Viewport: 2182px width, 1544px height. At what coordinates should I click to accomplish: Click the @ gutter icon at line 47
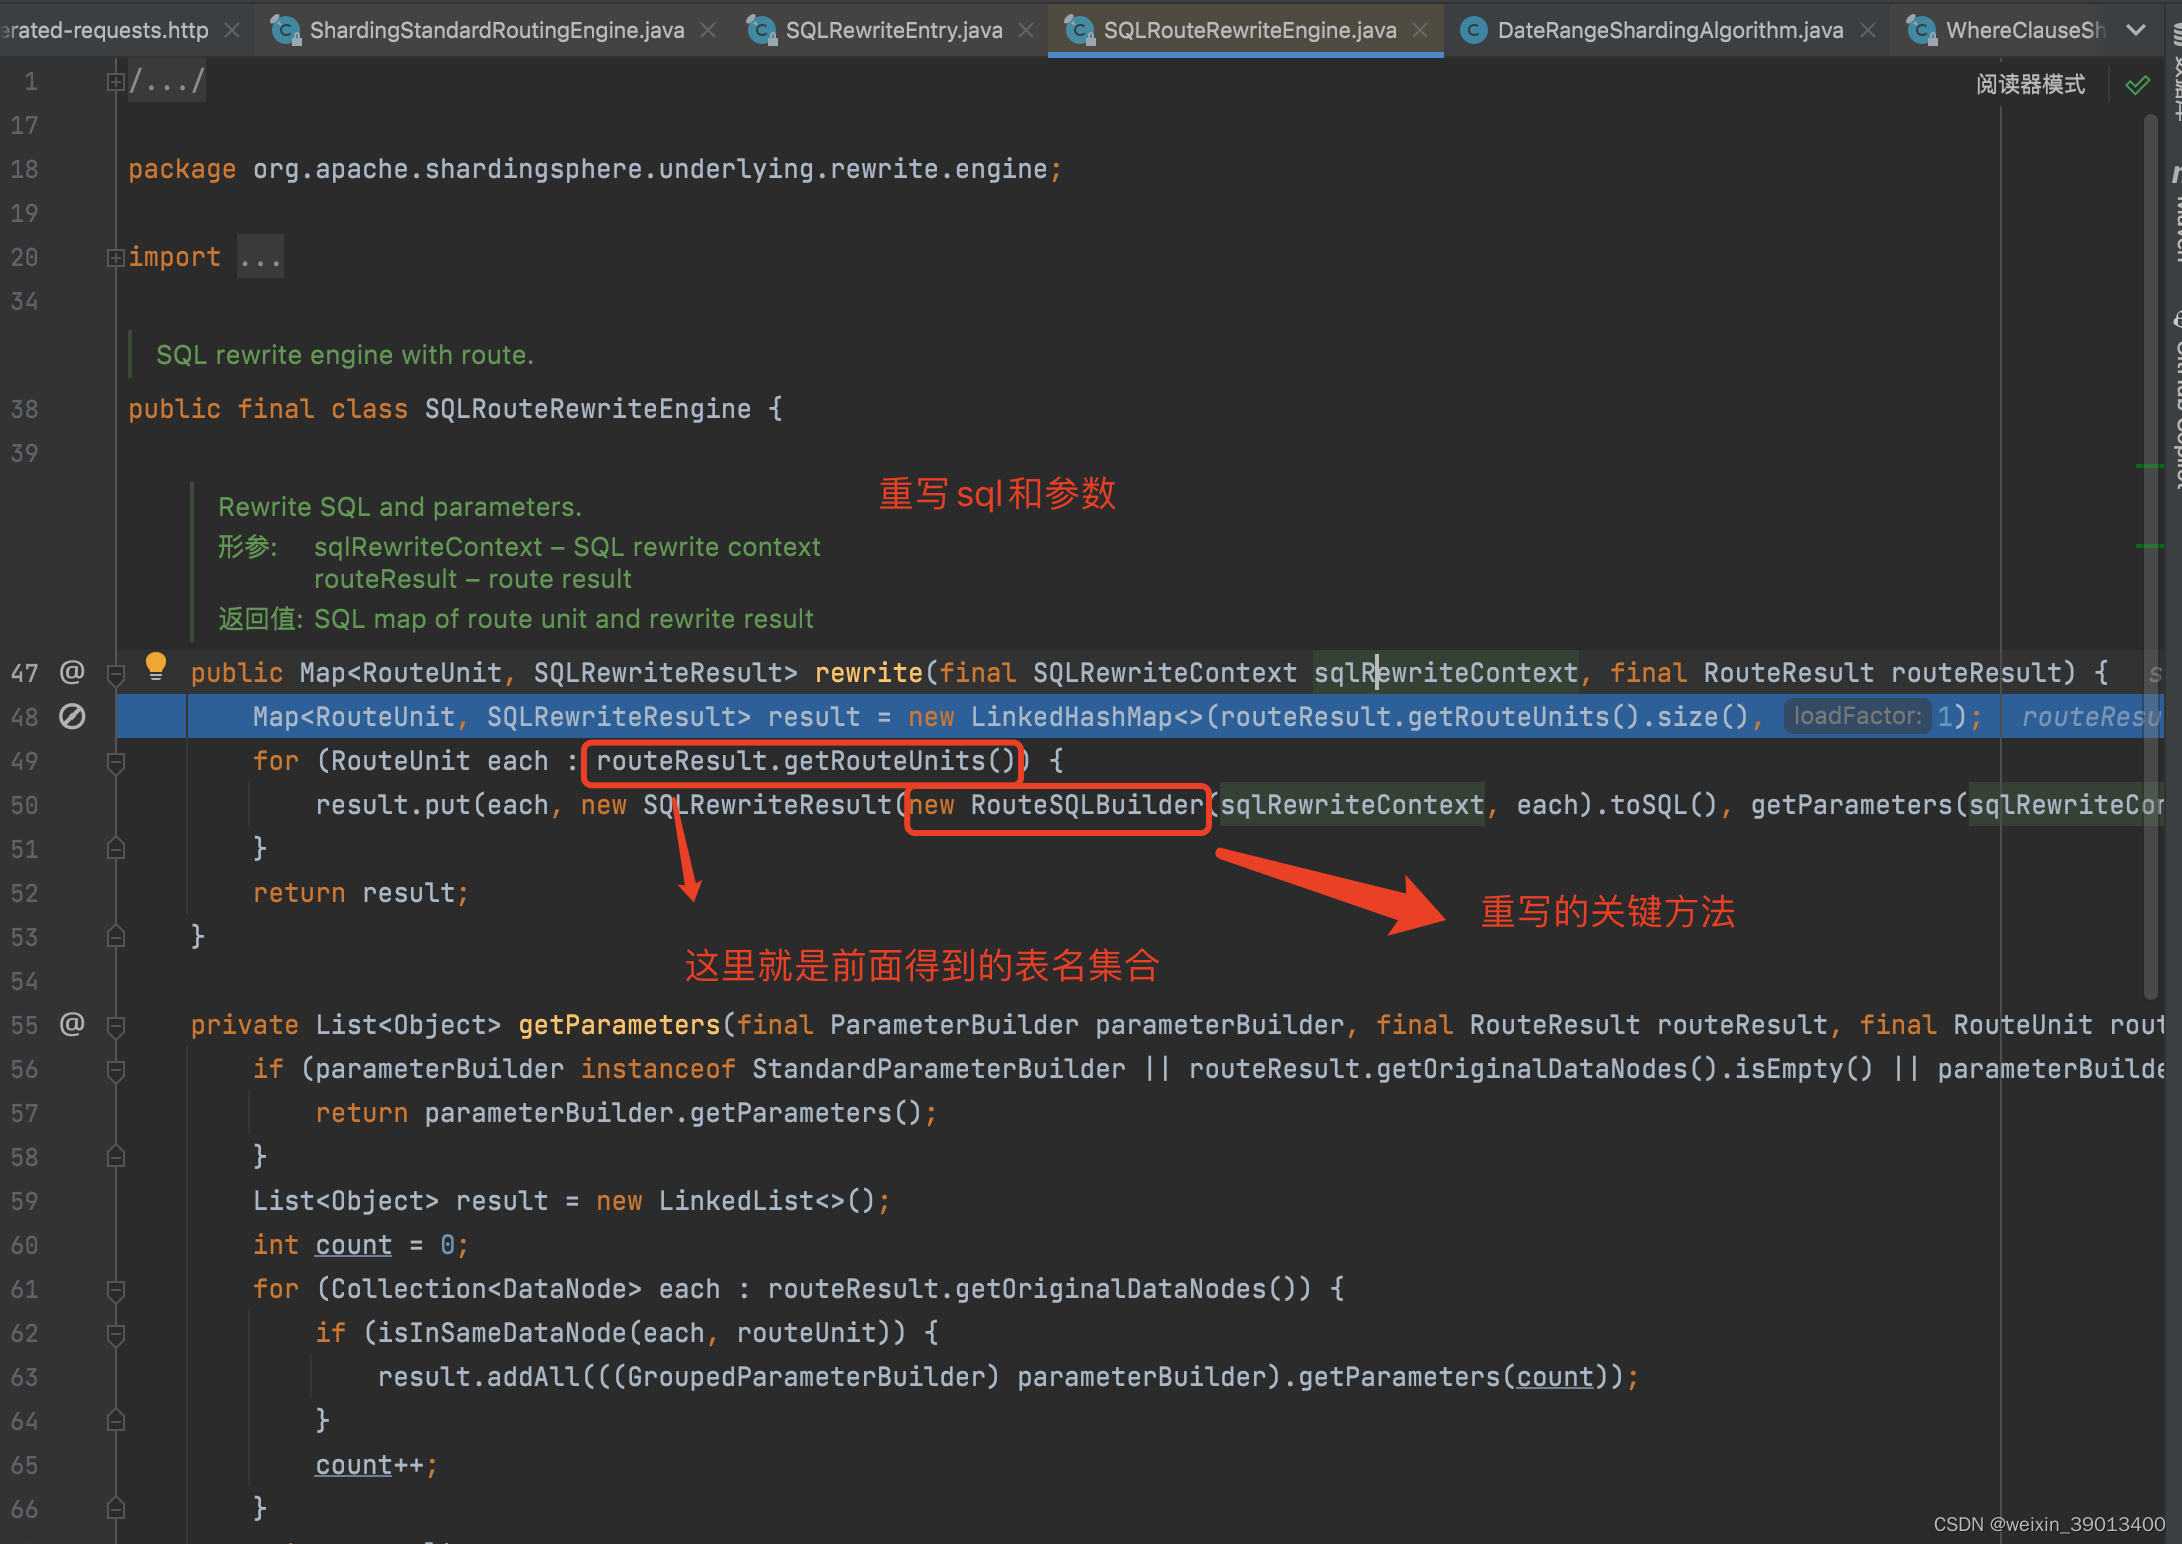point(72,672)
